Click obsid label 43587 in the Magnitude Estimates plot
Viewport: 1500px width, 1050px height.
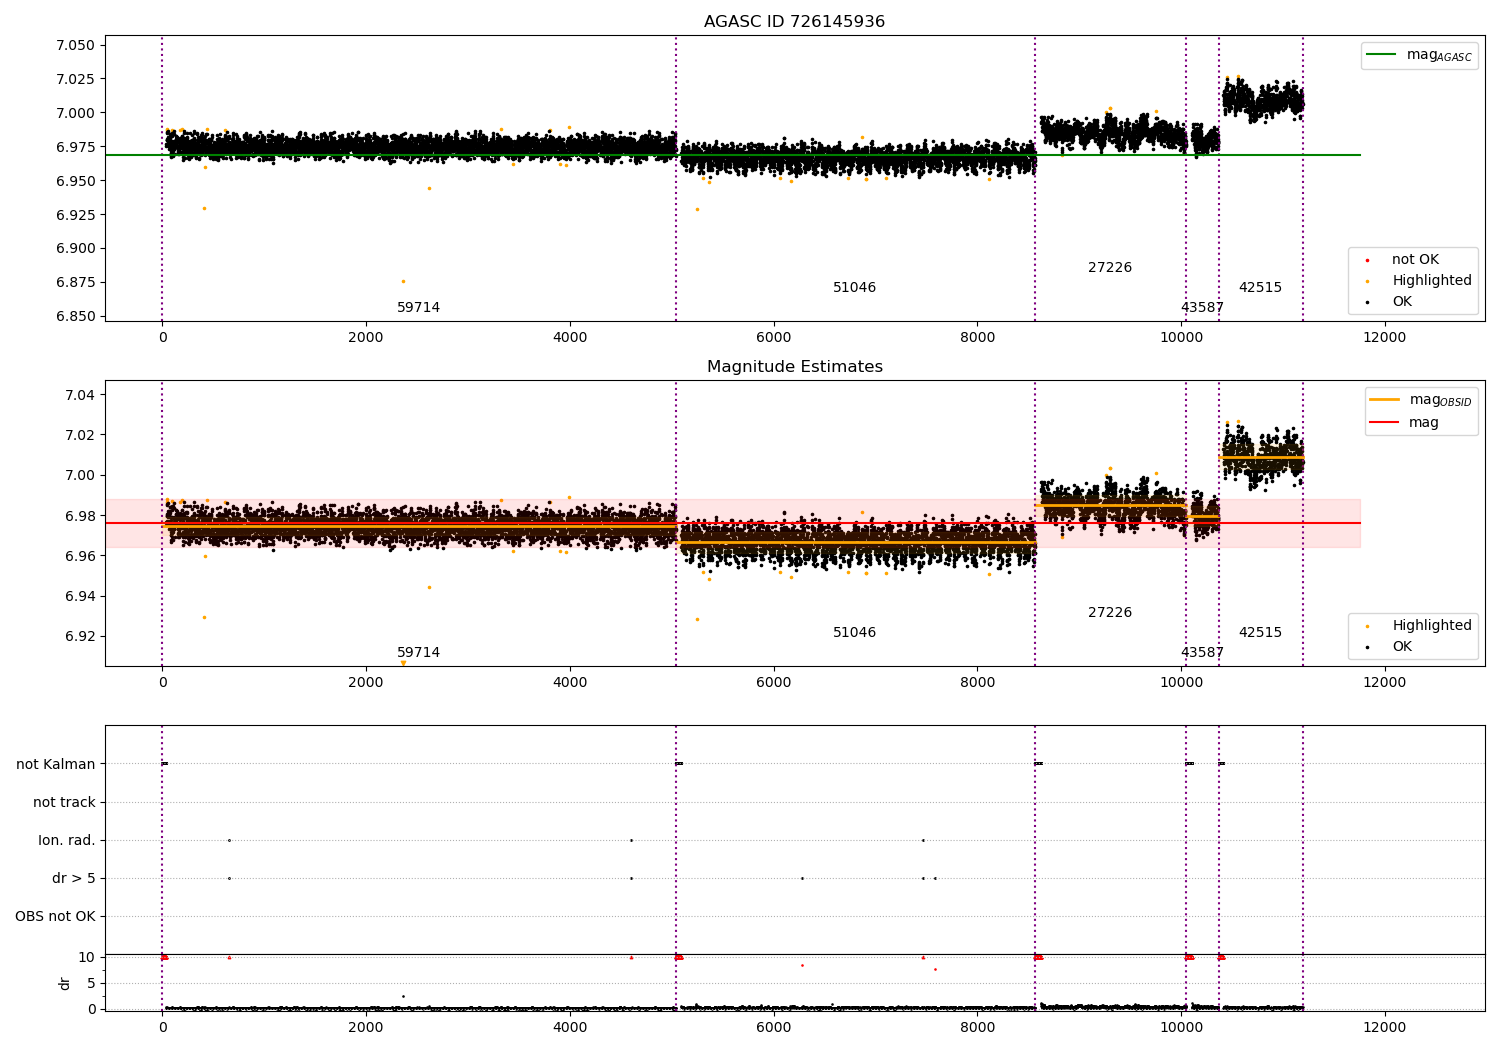click(x=1202, y=653)
